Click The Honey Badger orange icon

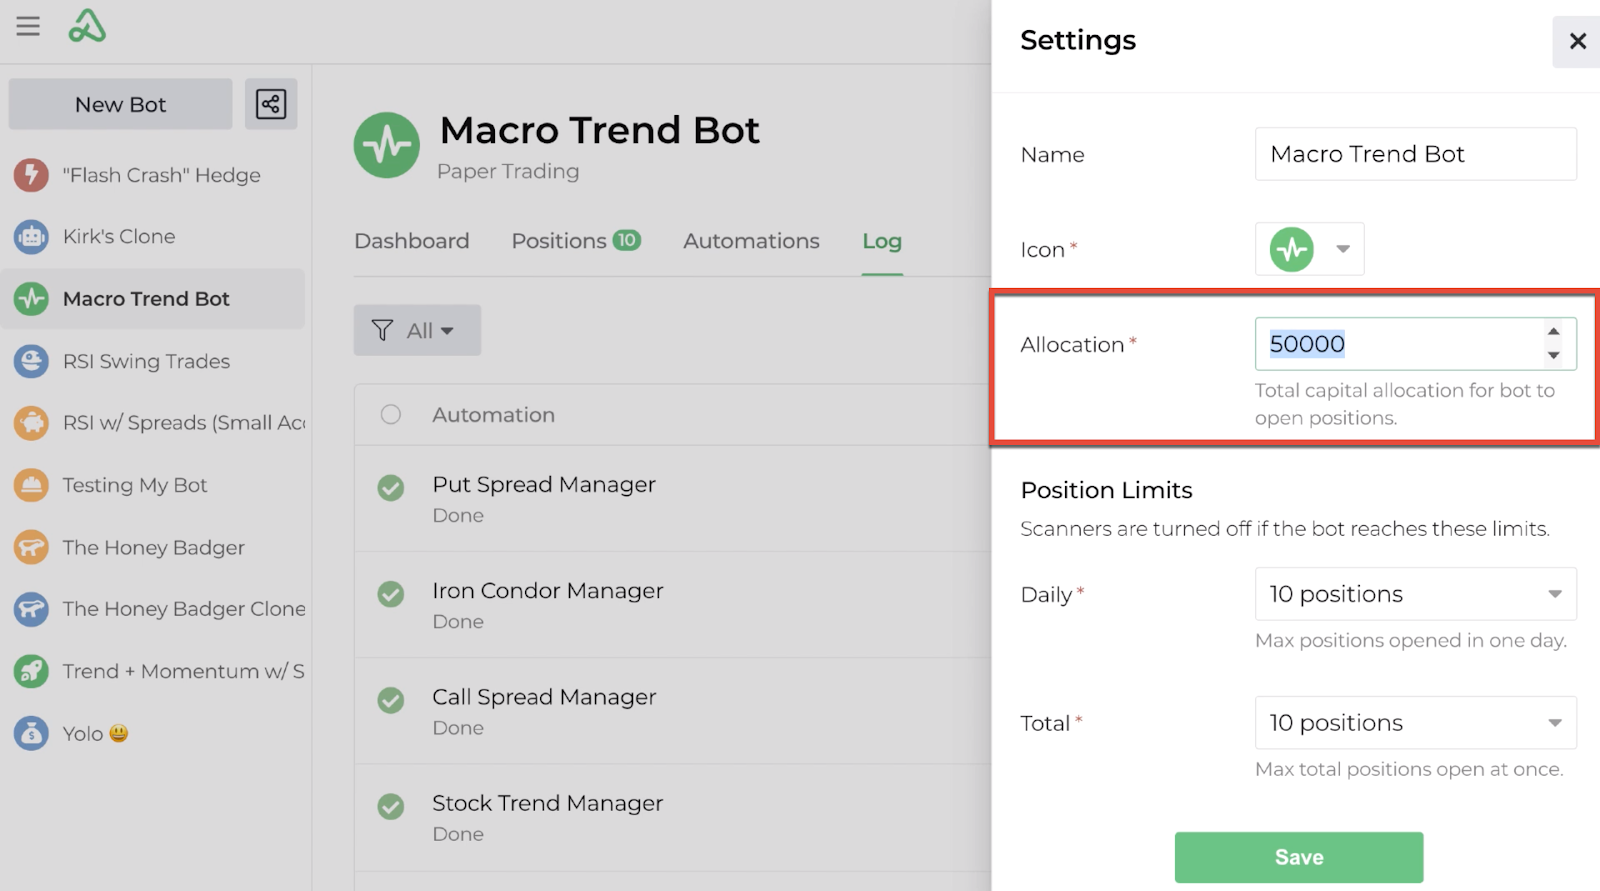[x=31, y=547]
